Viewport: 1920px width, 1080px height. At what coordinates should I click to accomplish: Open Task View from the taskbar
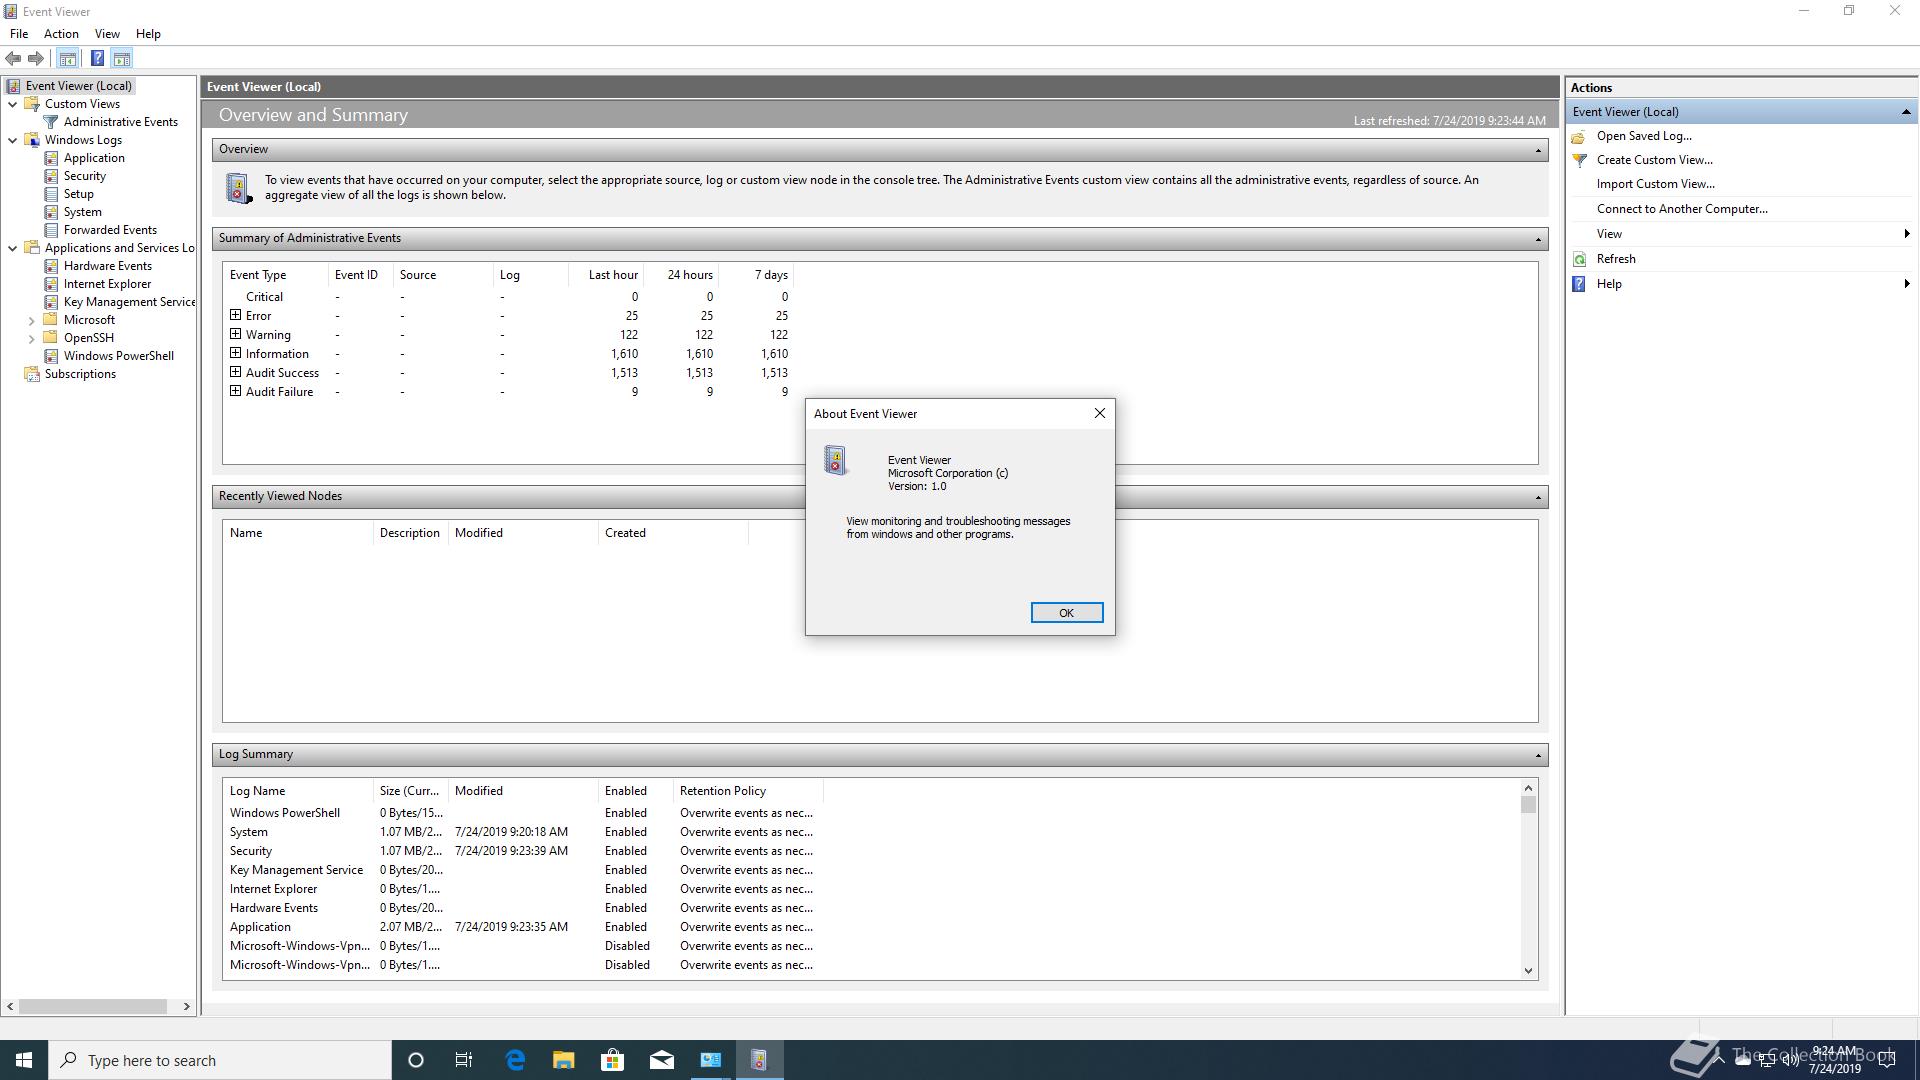(463, 1060)
